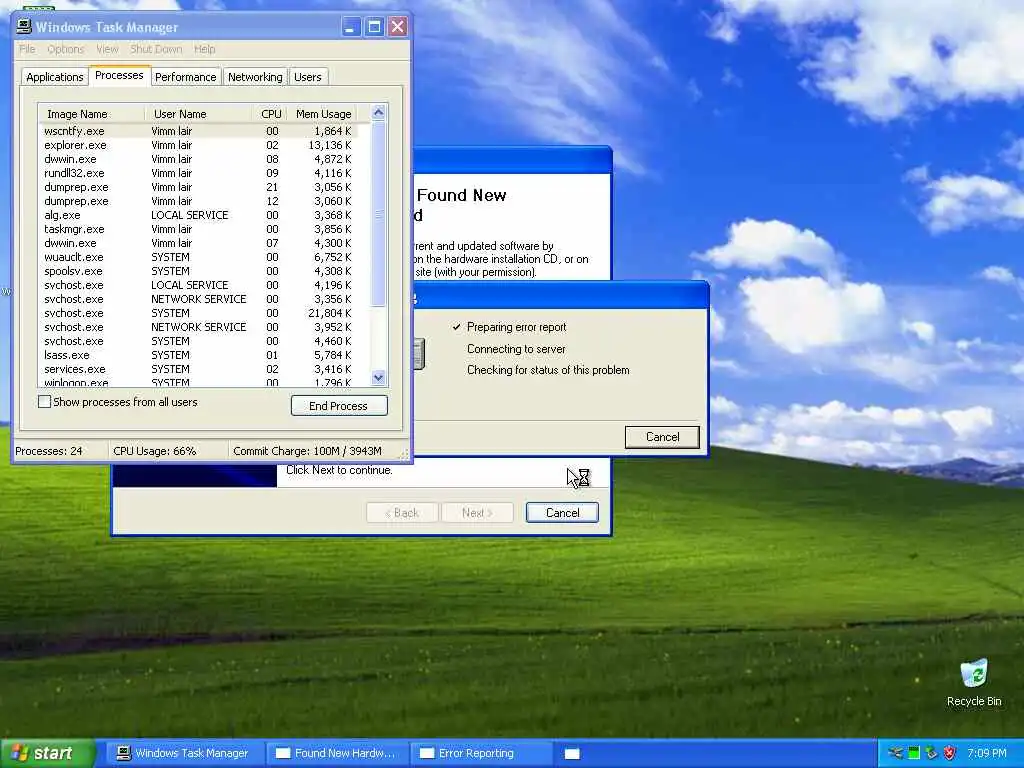
Task: Click CPU Usage: 66% in status bar
Action: pyautogui.click(x=155, y=451)
